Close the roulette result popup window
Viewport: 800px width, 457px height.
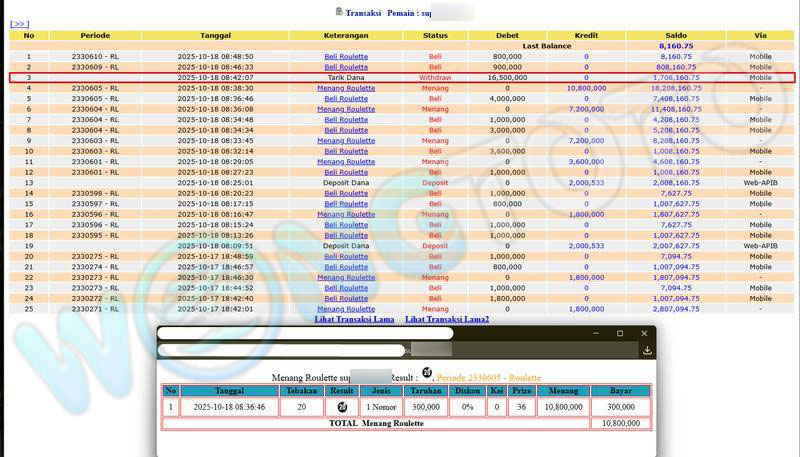pos(643,333)
